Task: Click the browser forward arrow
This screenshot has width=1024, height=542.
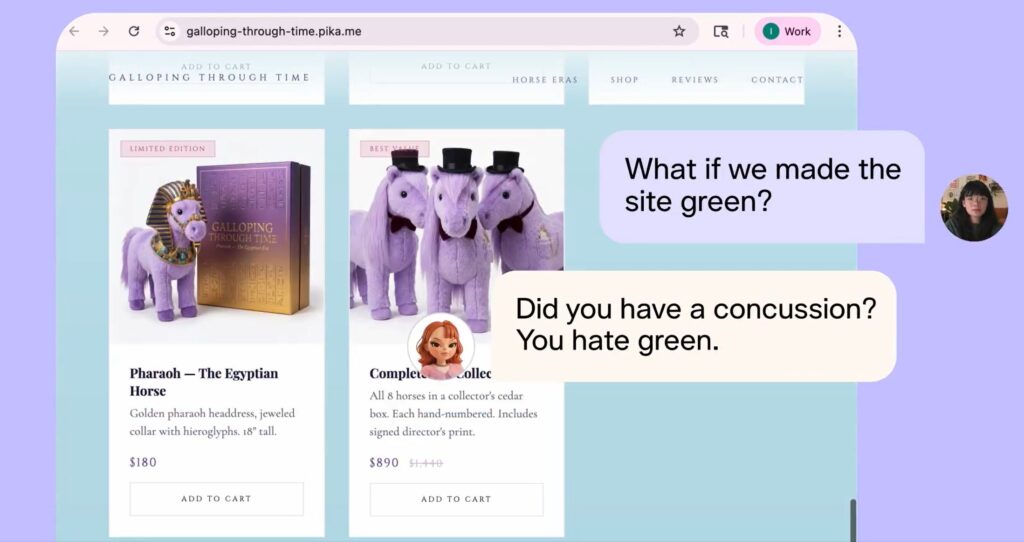Action: 104,31
